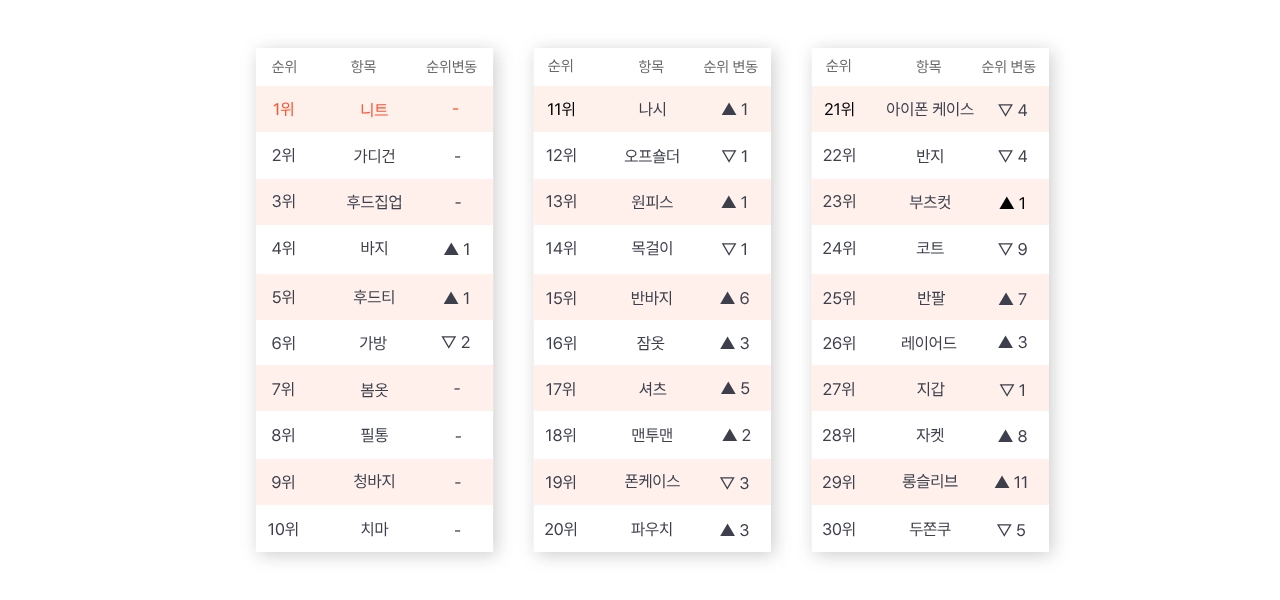Click the up triangle icon for 부츠컷
Image resolution: width=1280 pixels, height=600 pixels.
tap(1006, 203)
